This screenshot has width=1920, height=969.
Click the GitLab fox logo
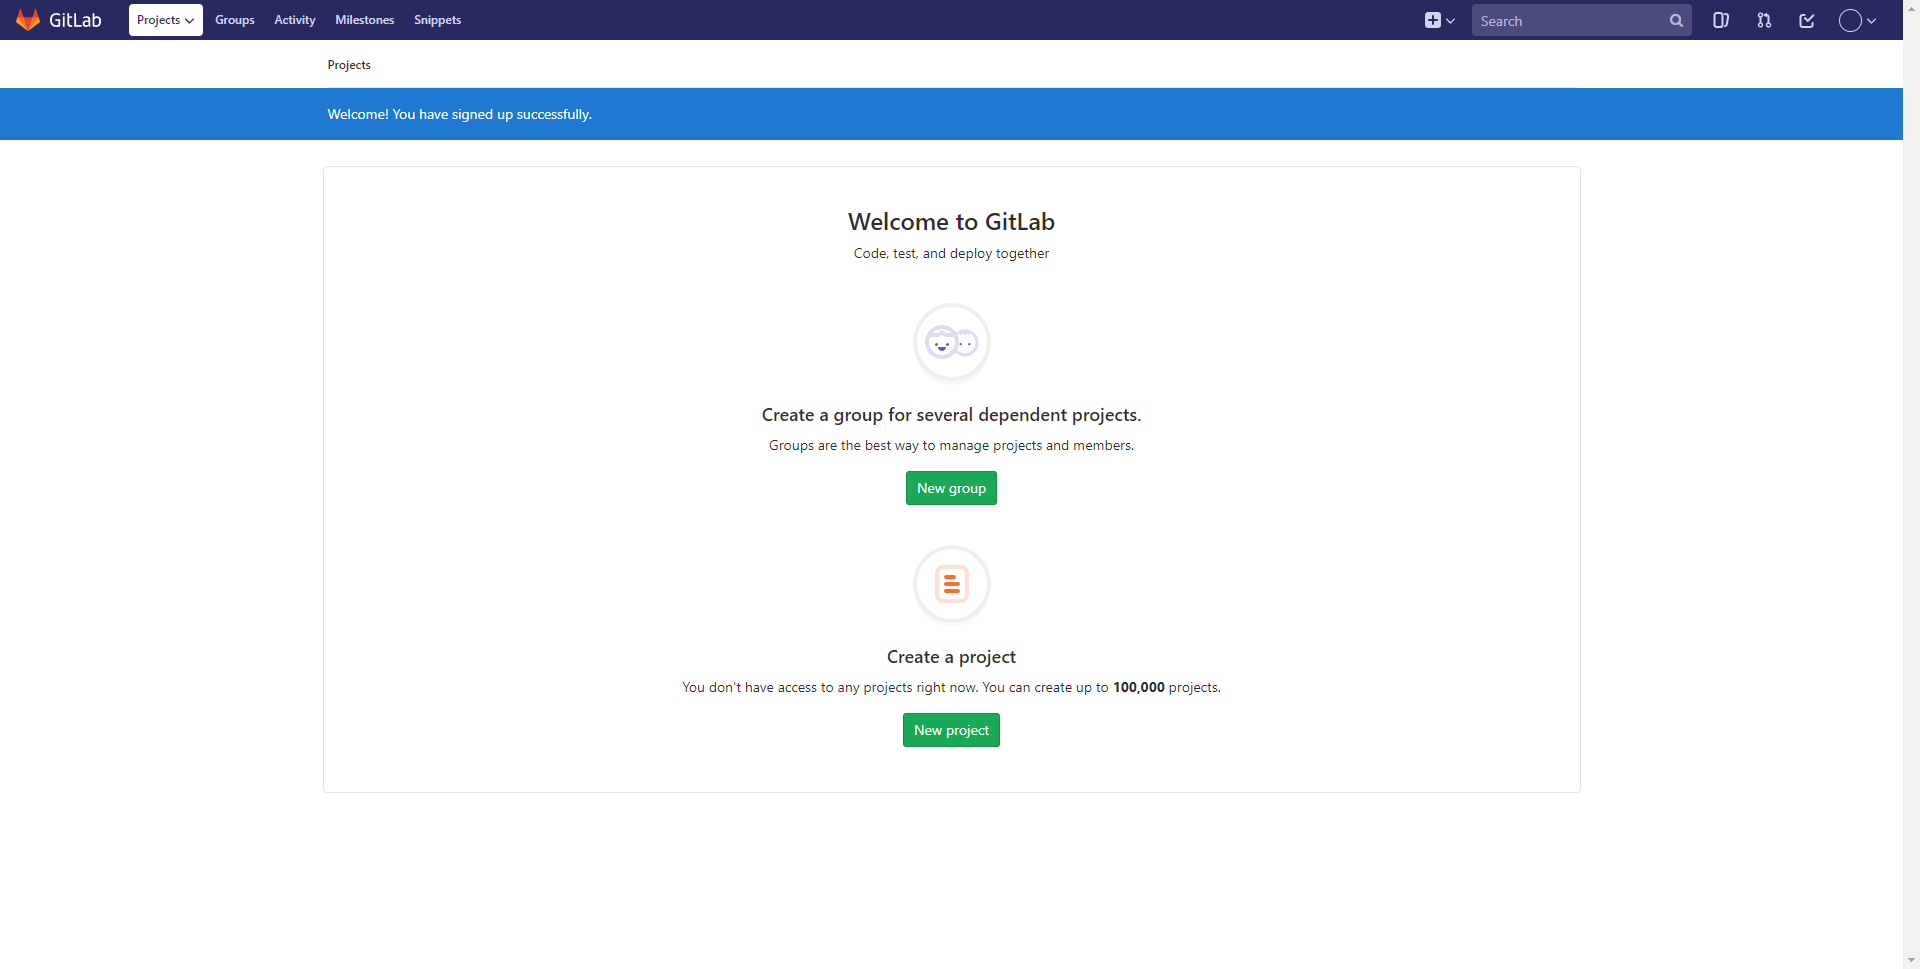pyautogui.click(x=28, y=20)
